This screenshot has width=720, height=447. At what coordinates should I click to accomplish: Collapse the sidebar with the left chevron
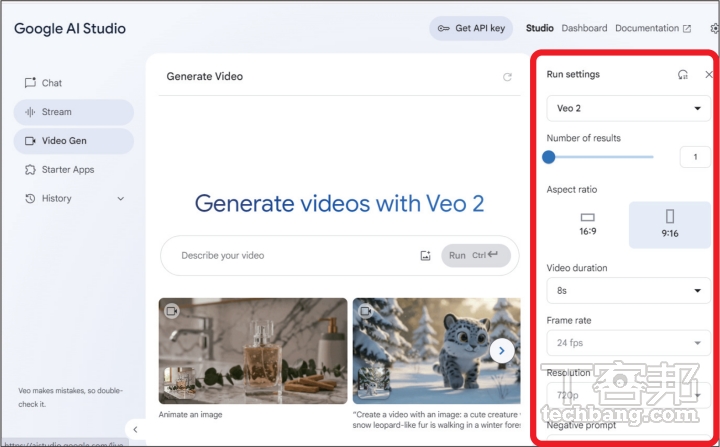(x=135, y=430)
